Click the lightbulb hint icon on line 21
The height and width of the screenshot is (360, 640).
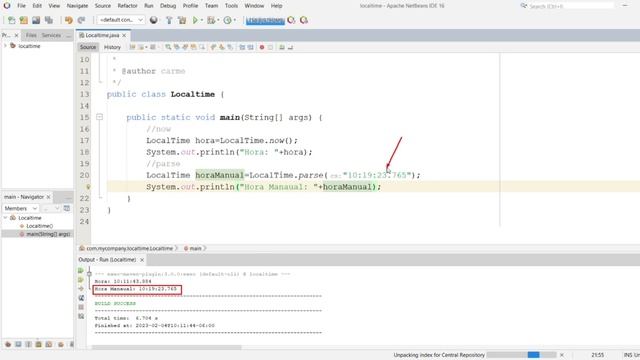tap(88, 187)
